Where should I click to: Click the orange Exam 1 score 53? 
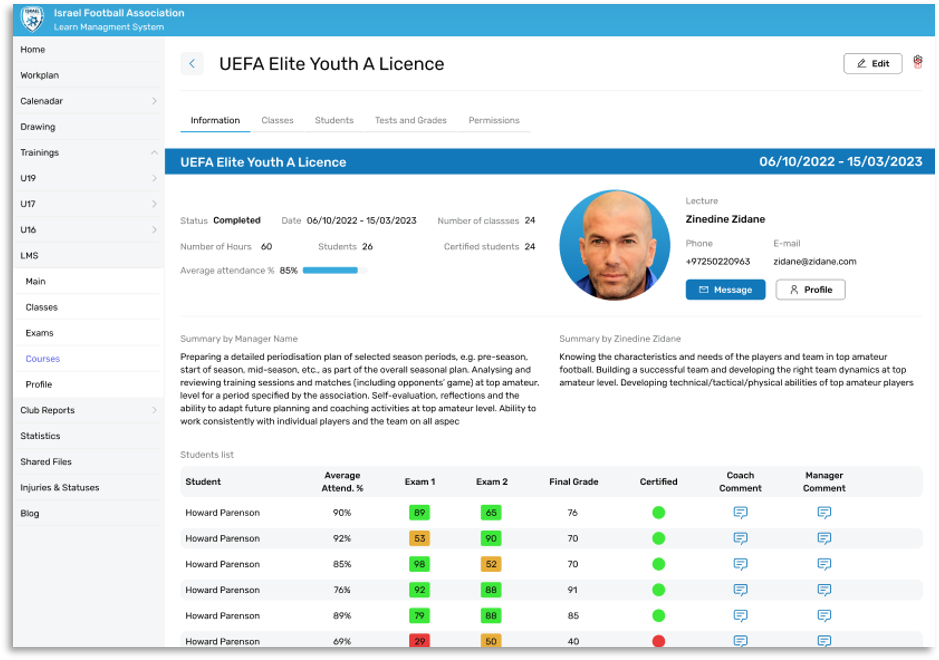click(419, 538)
